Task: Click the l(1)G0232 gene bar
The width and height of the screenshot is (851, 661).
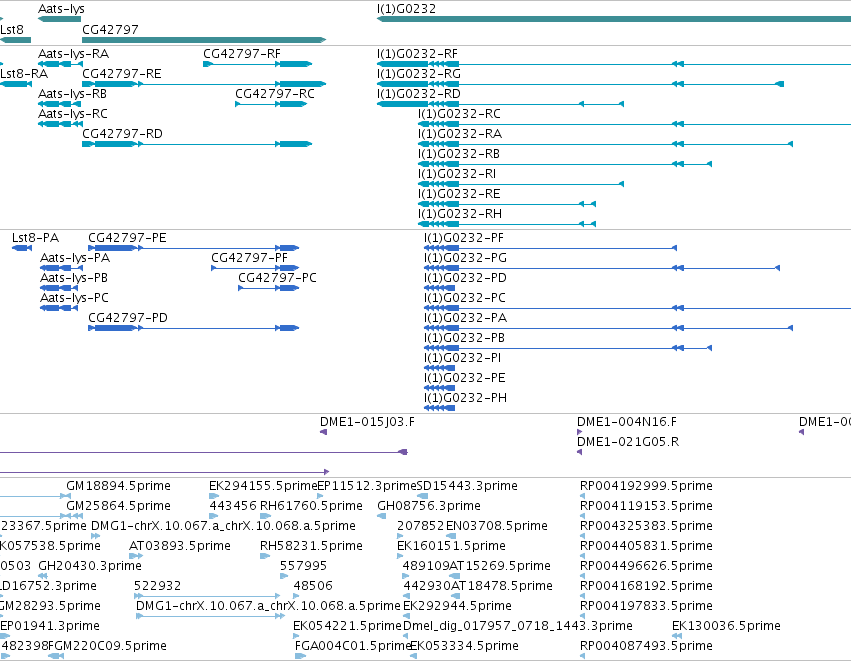Action: click(614, 19)
